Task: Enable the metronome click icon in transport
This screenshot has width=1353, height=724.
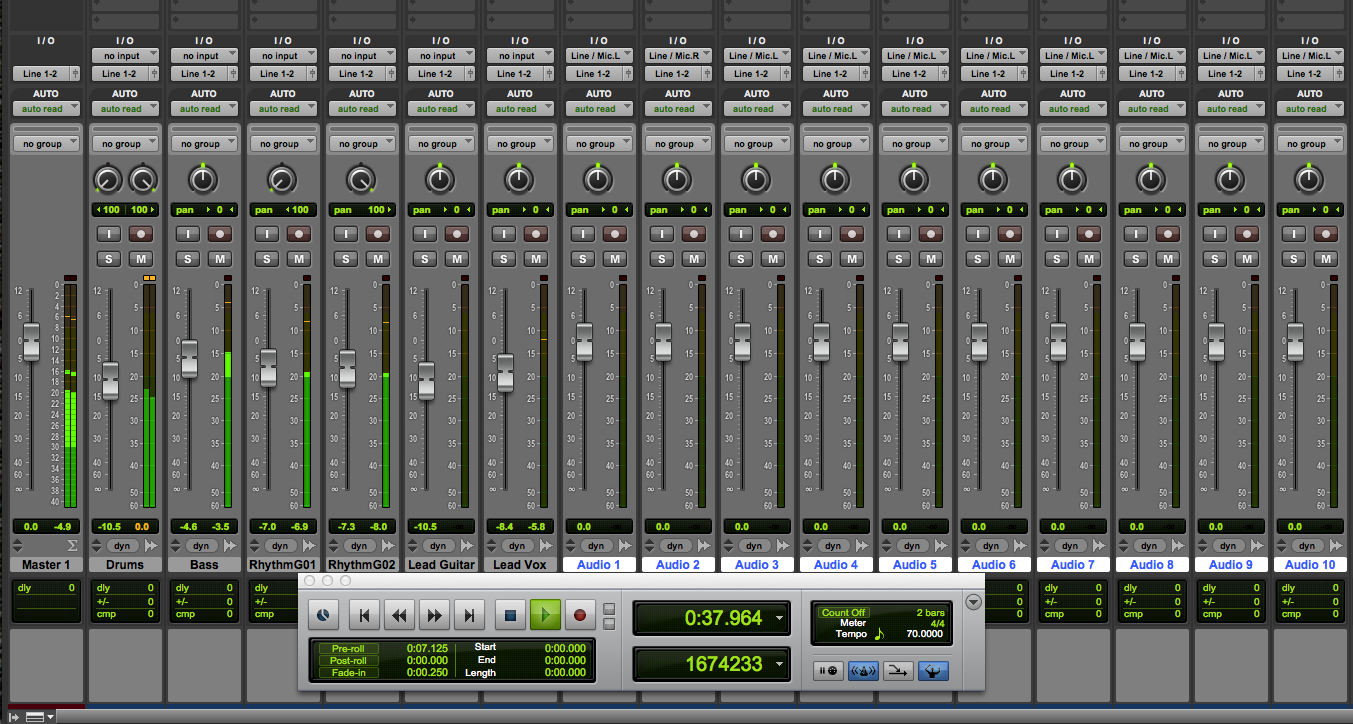Action: click(864, 671)
